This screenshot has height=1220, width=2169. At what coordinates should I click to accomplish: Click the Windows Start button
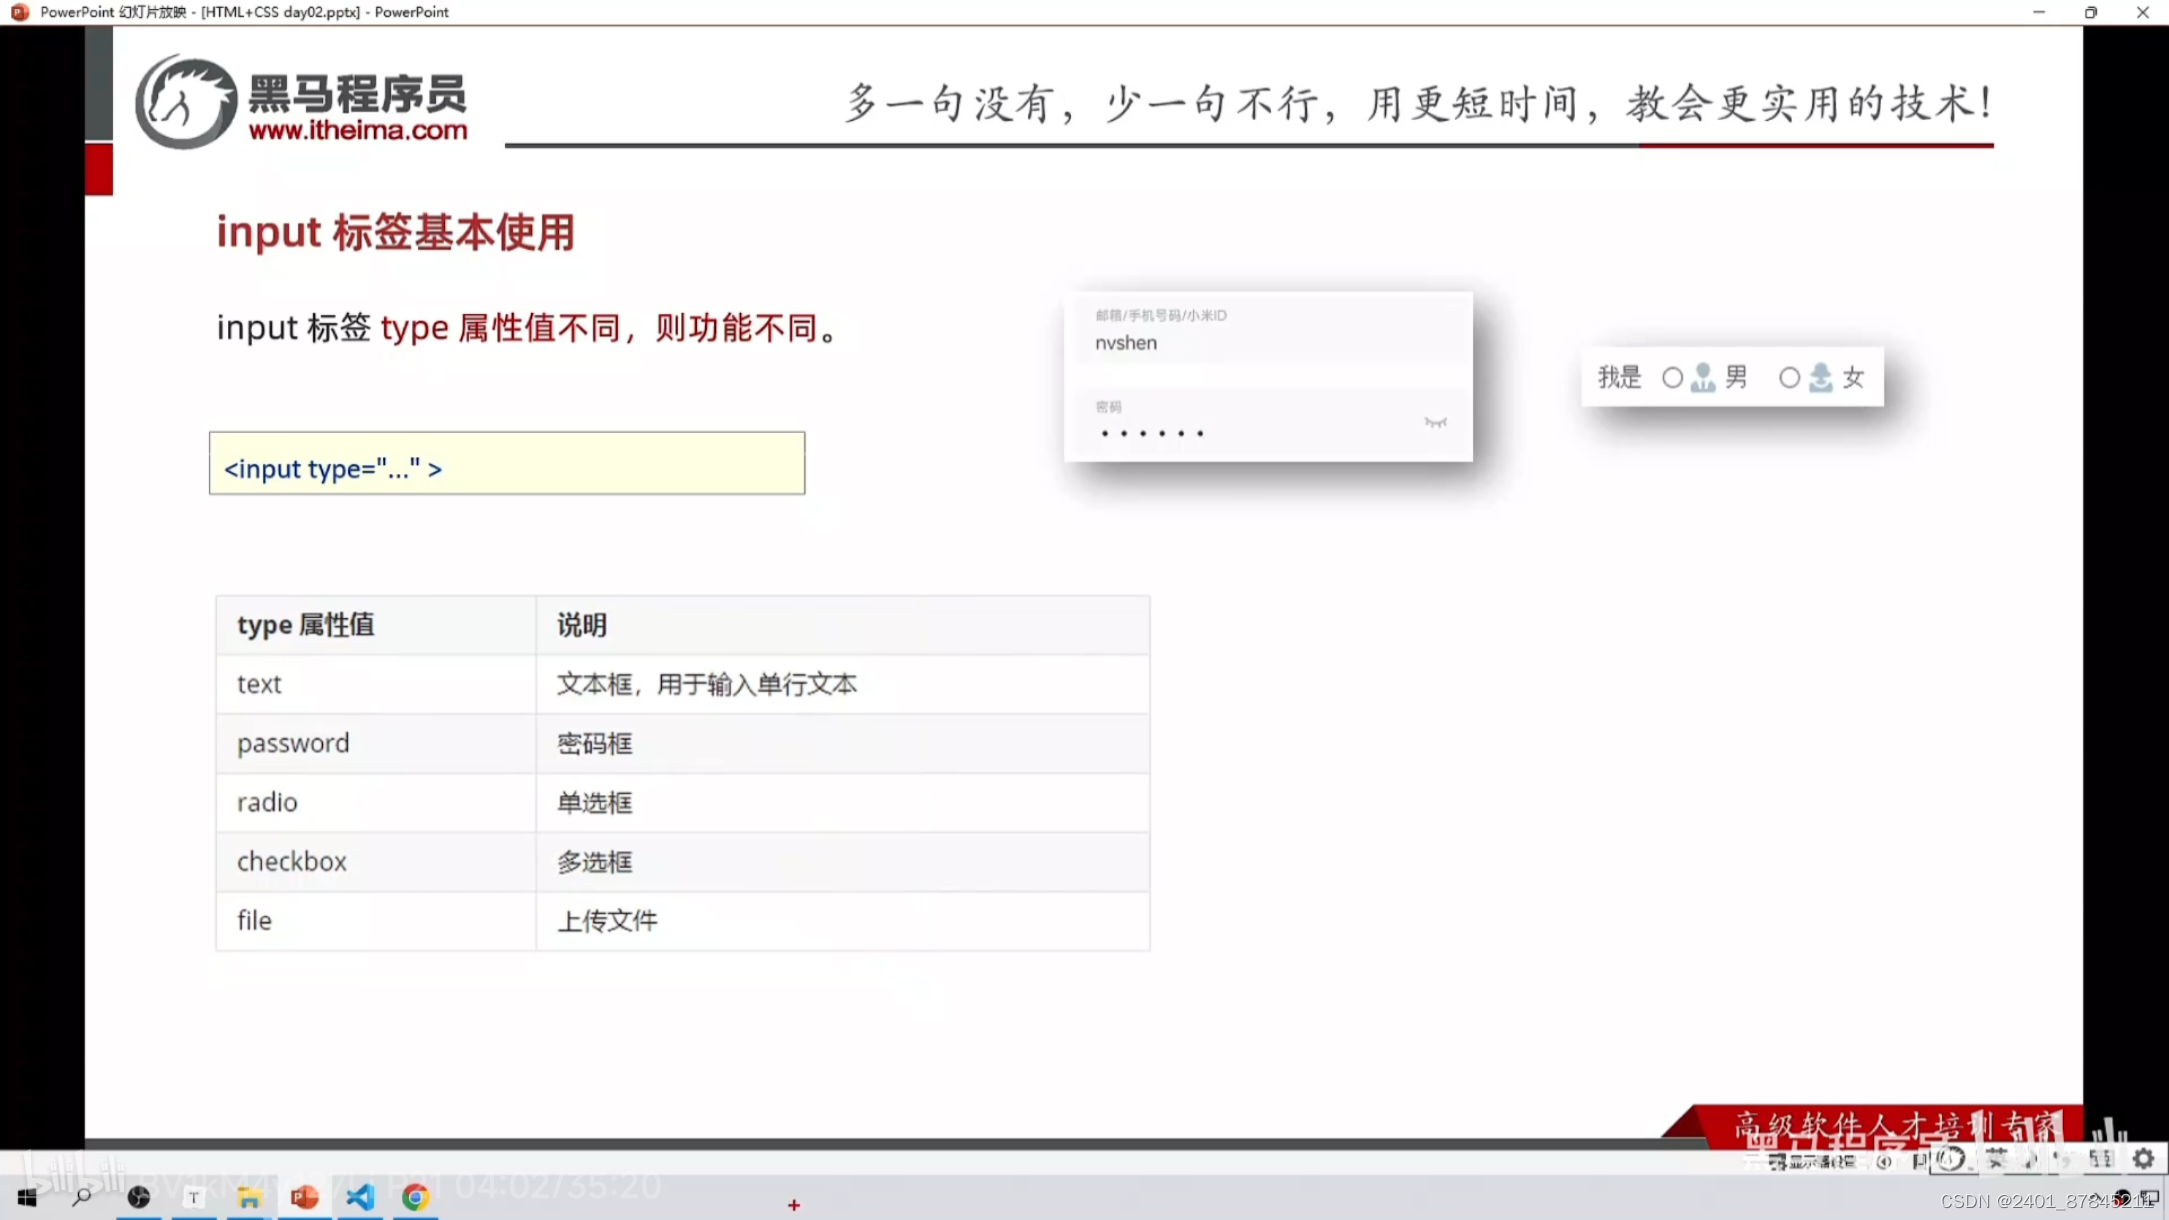26,1197
